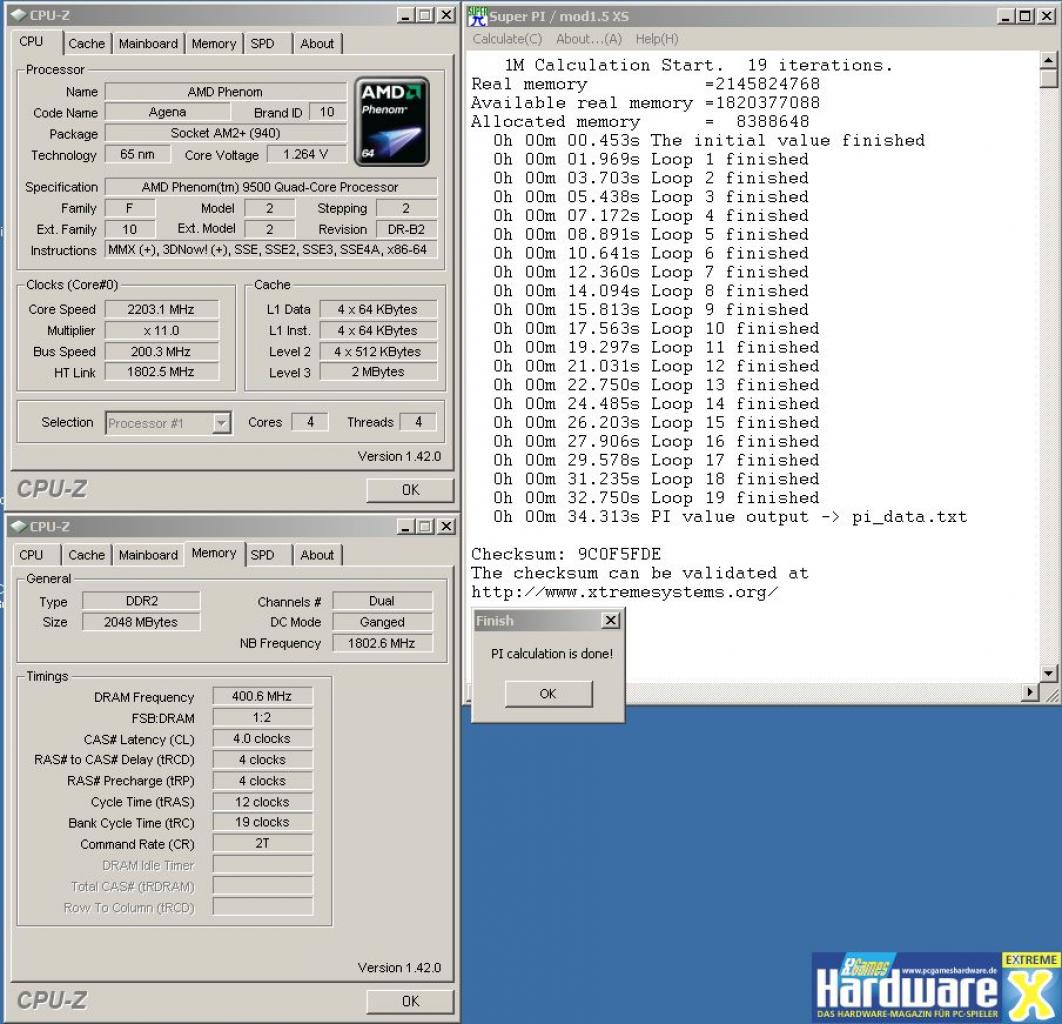Click the Specification AMD Phenom 9500 field
The height and width of the screenshot is (1024, 1062).
coord(270,187)
